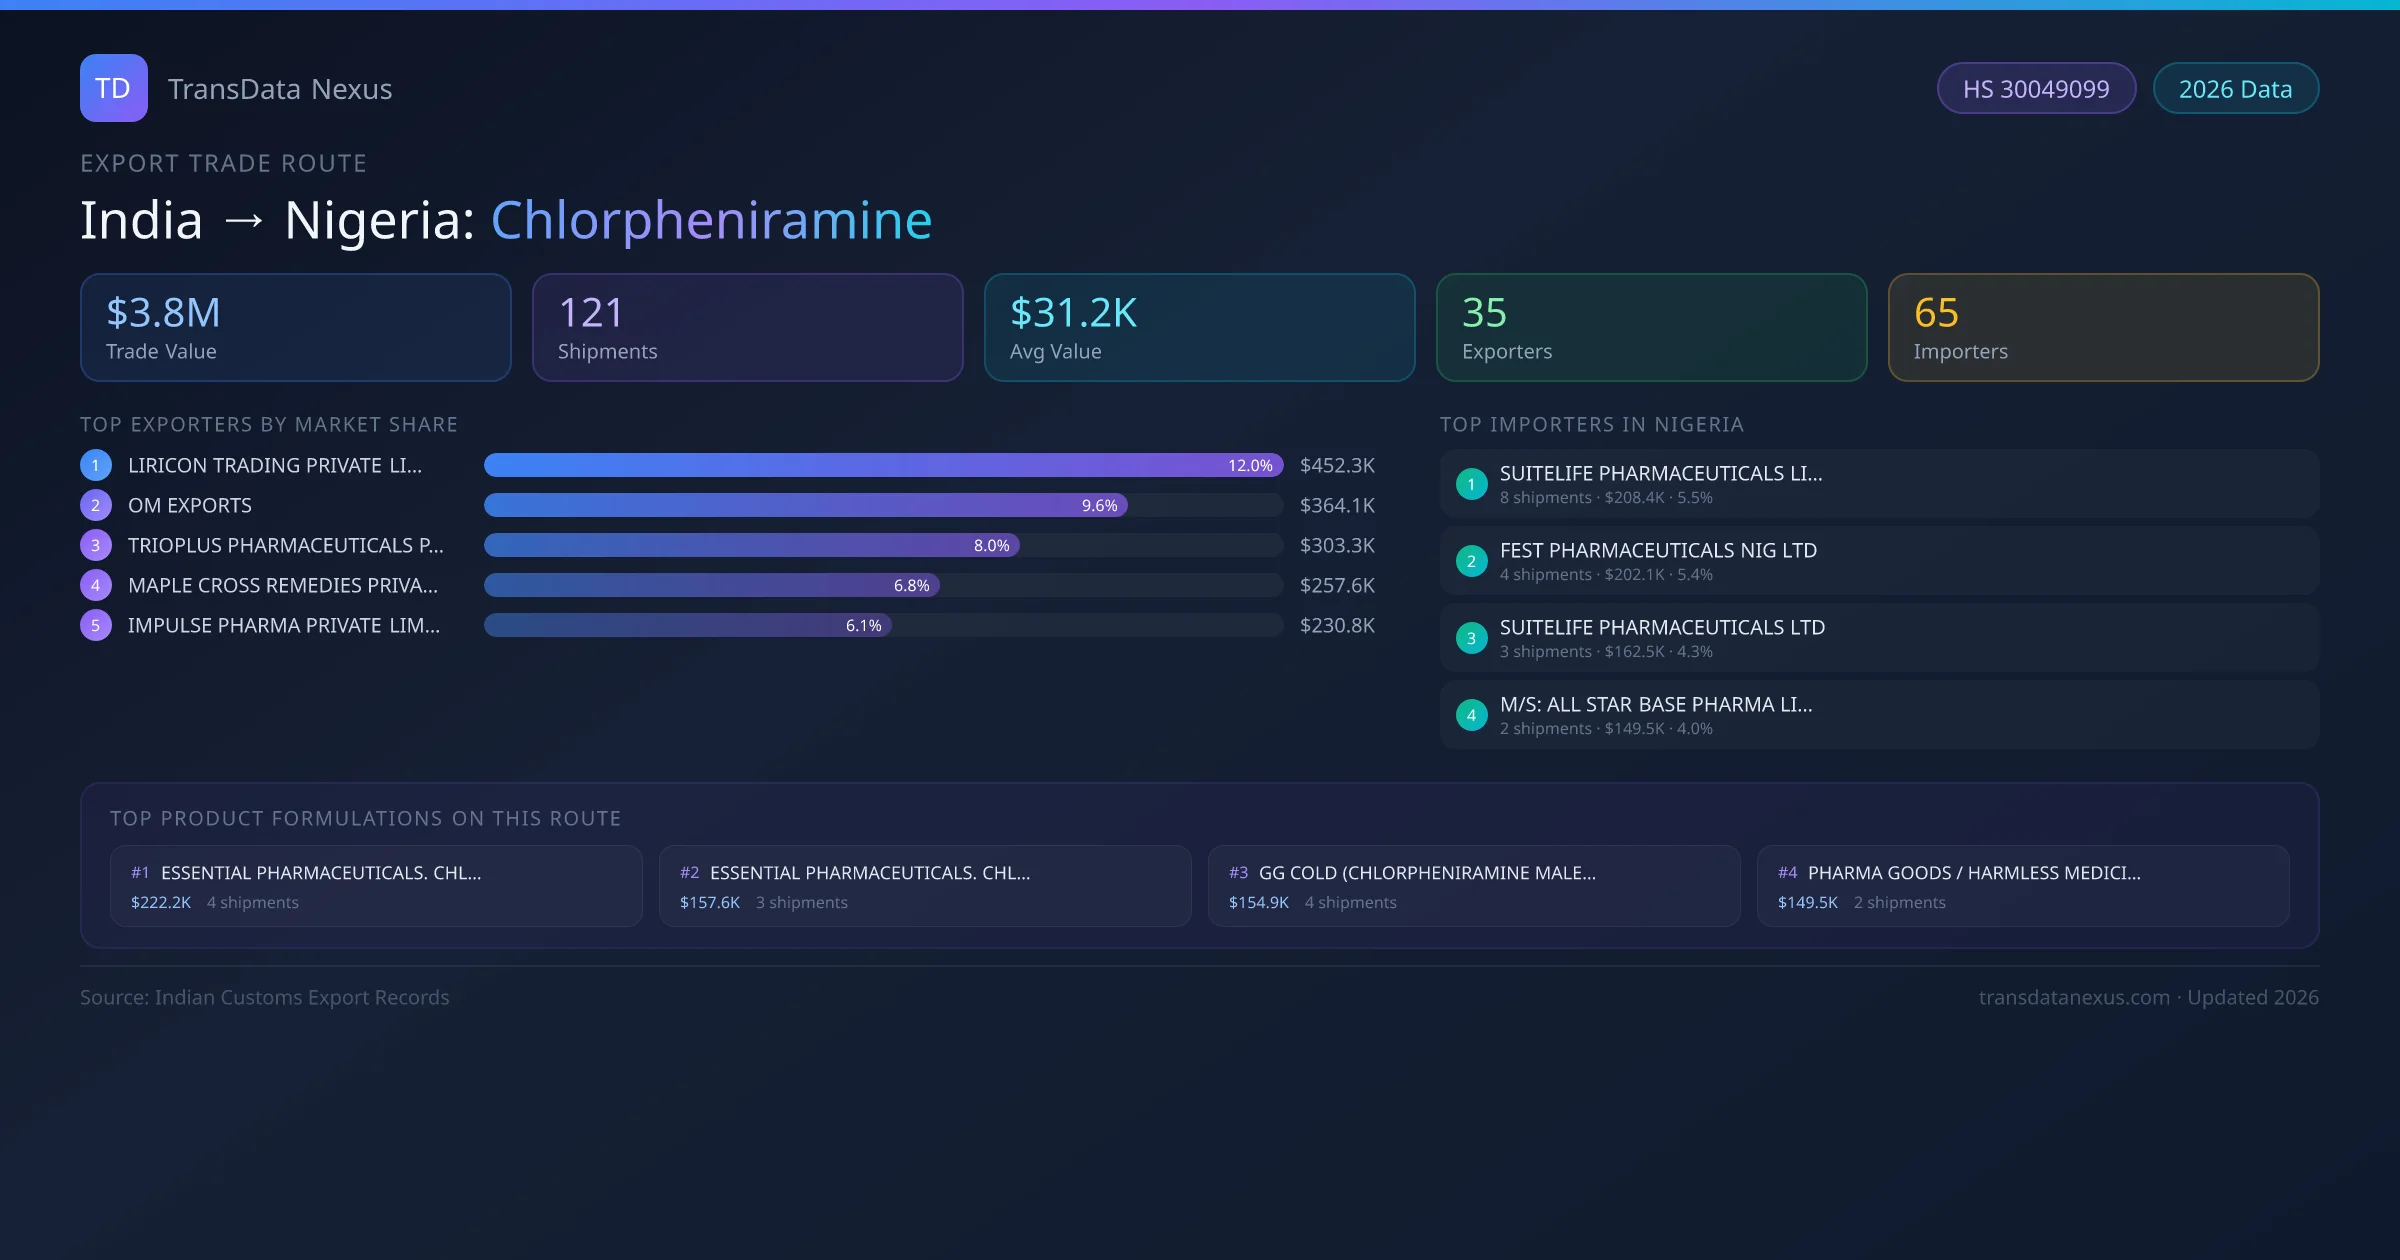Open #4 PHARMA GOODS formulation card

click(2022, 886)
